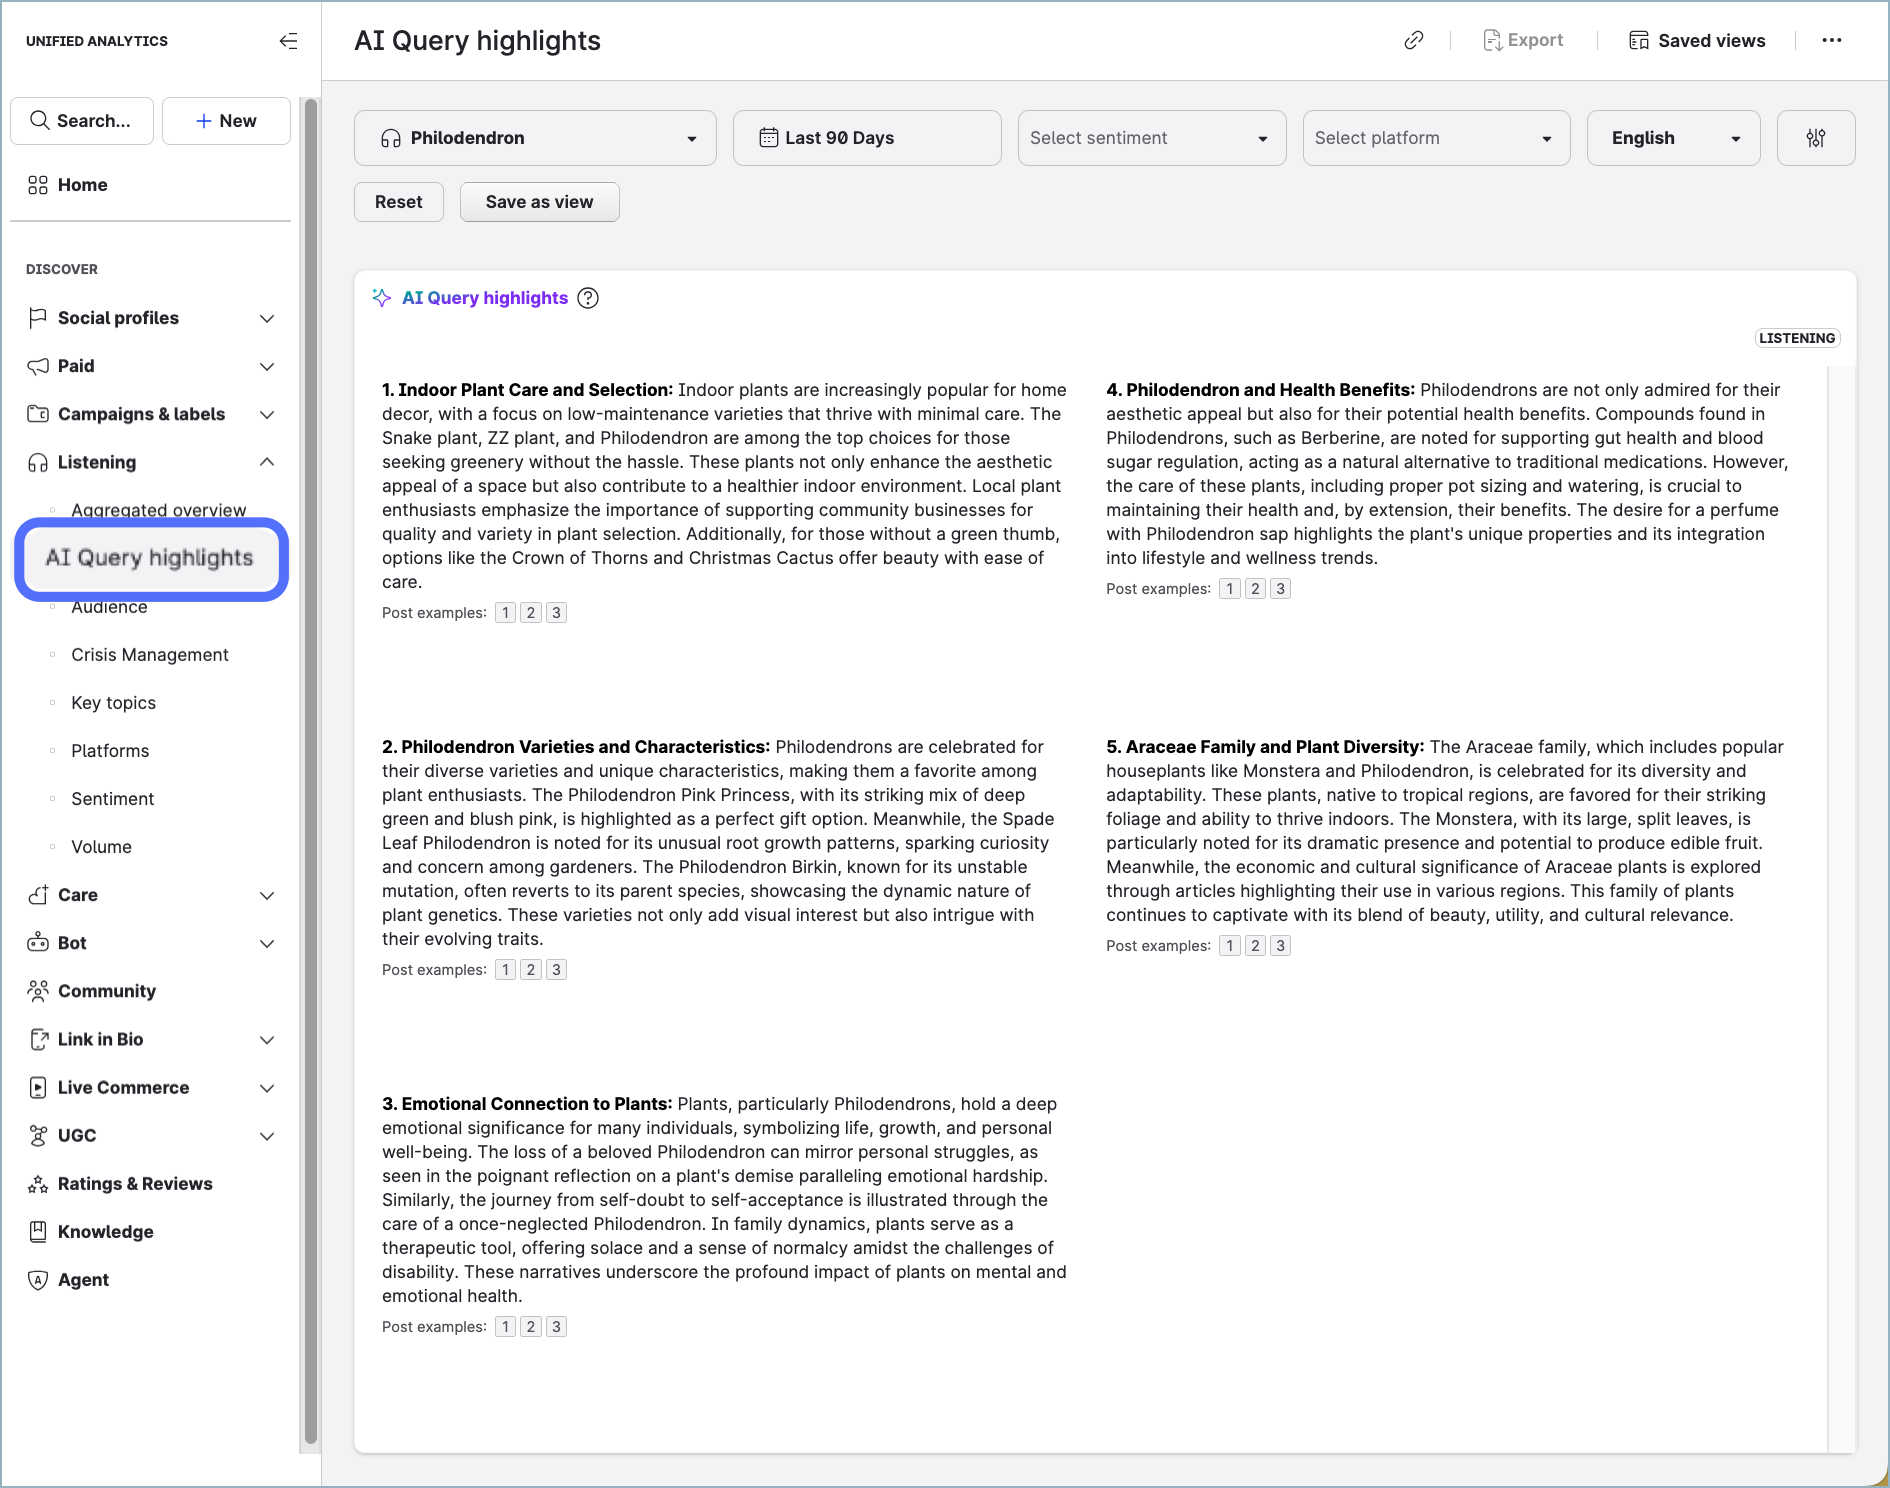Open the Select platform dropdown
The width and height of the screenshot is (1890, 1488).
(1435, 138)
